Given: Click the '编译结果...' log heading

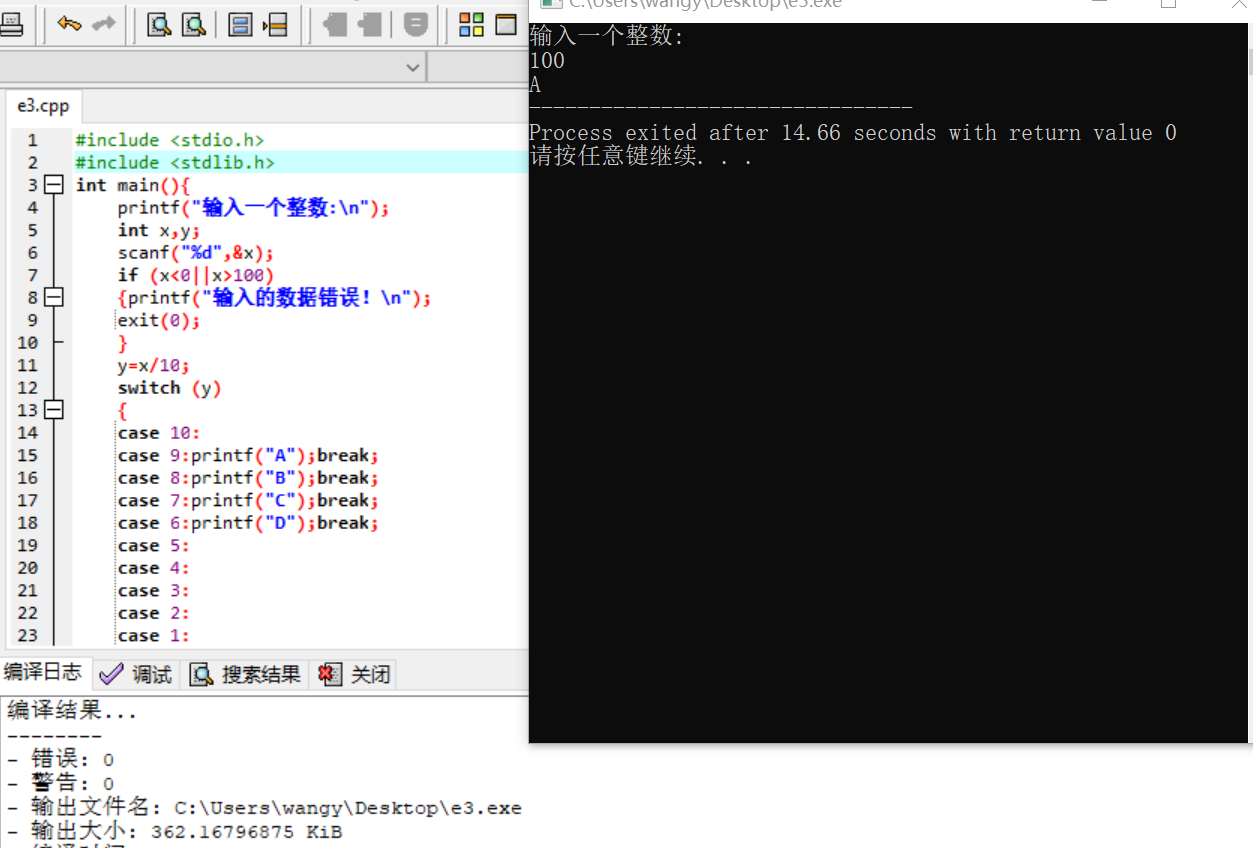Looking at the screenshot, I should [72, 712].
